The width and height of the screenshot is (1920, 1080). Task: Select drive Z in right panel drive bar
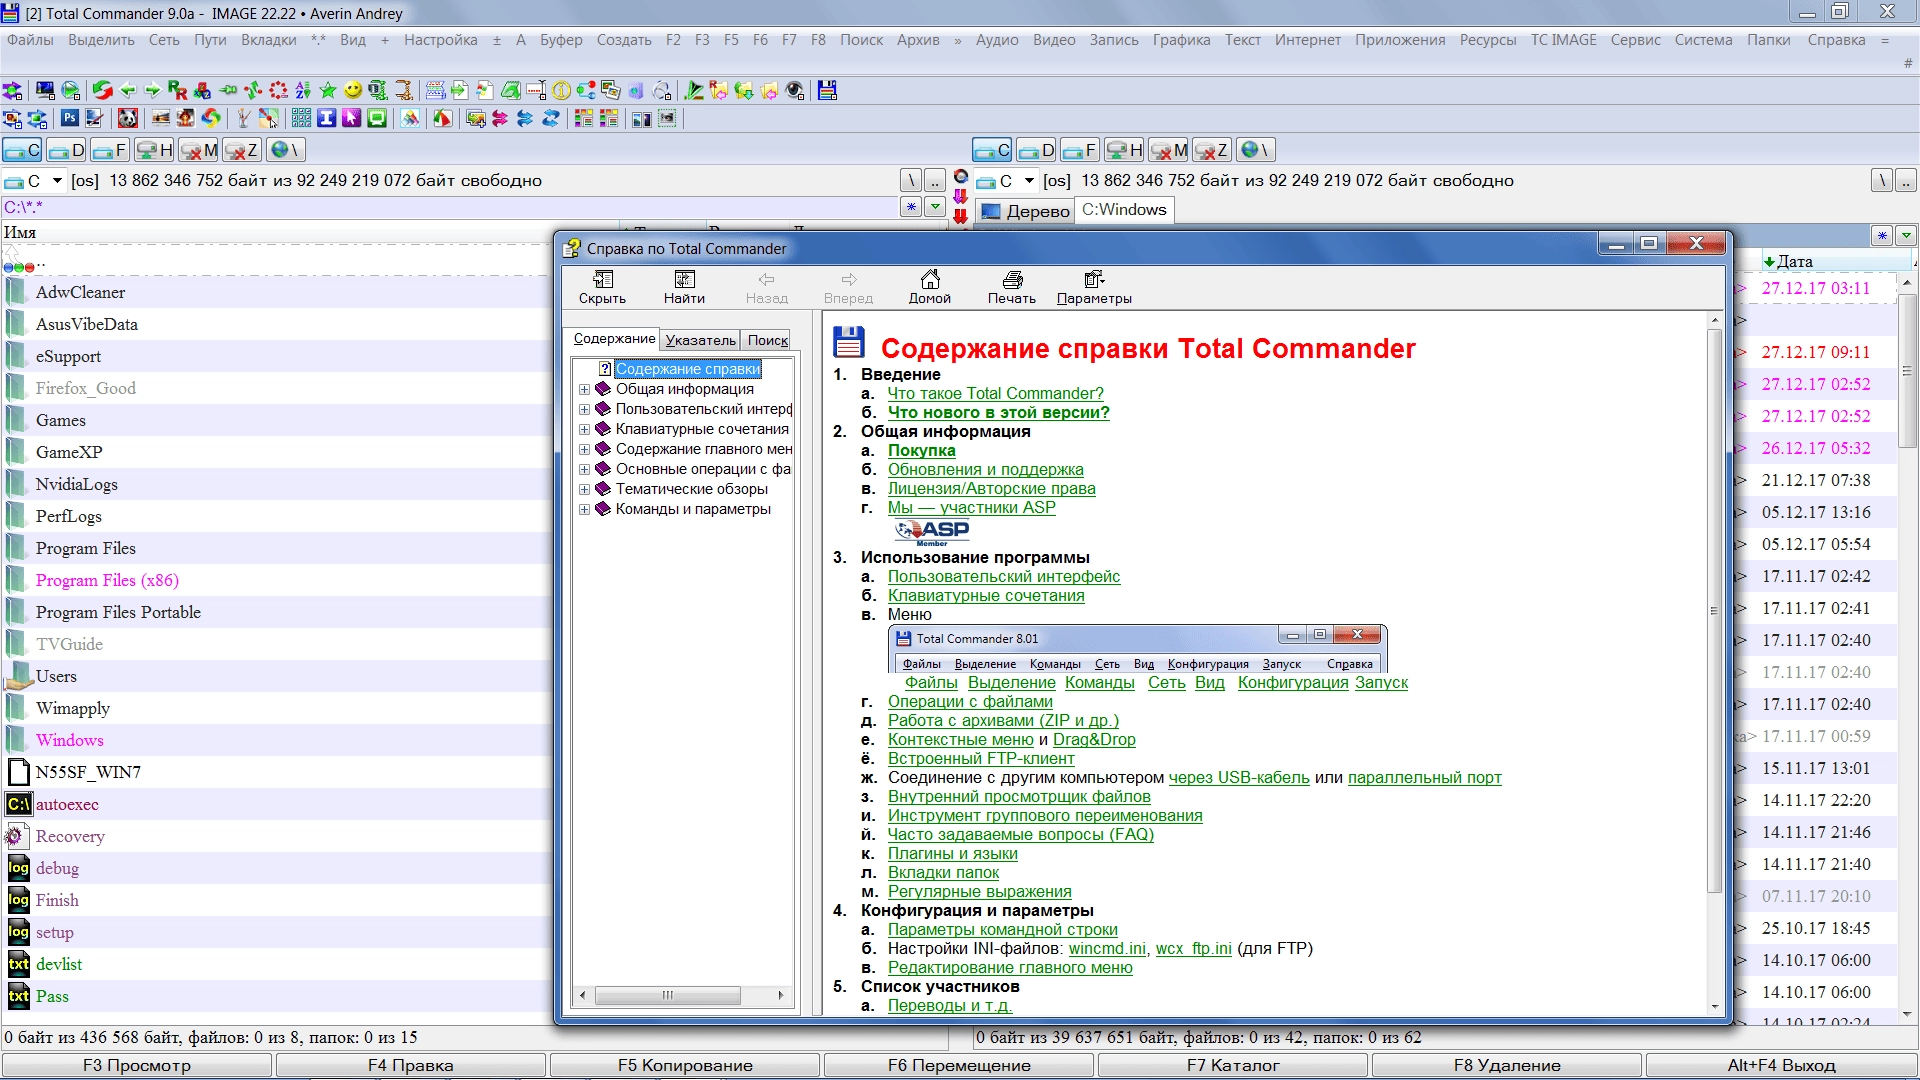(x=1211, y=150)
